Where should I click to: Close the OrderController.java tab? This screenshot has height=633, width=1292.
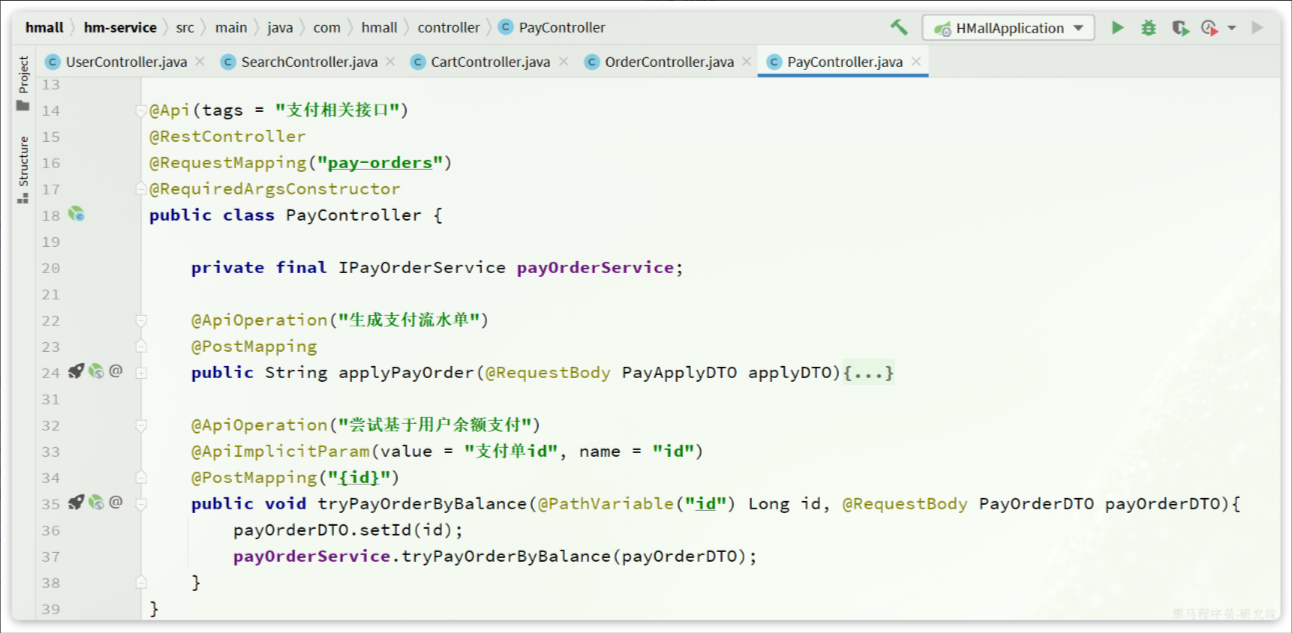[746, 62]
